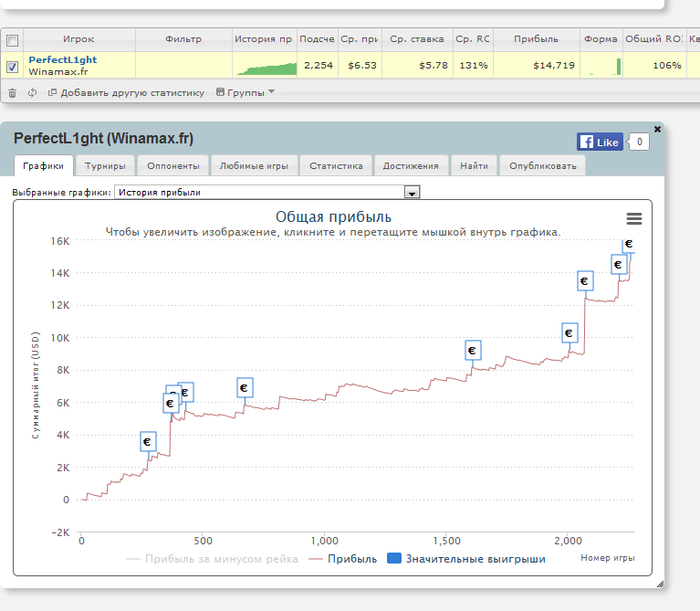Click the euro marker near game 700
This screenshot has width=700, height=611.
[245, 388]
